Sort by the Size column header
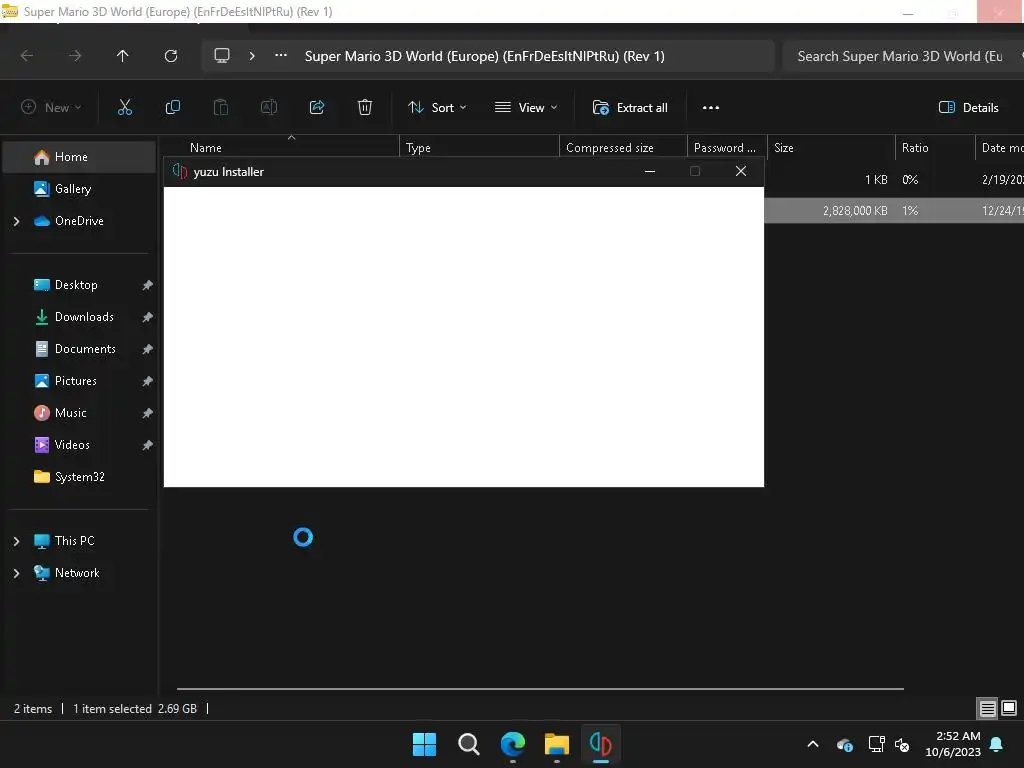This screenshot has width=1024, height=768. [x=831, y=148]
